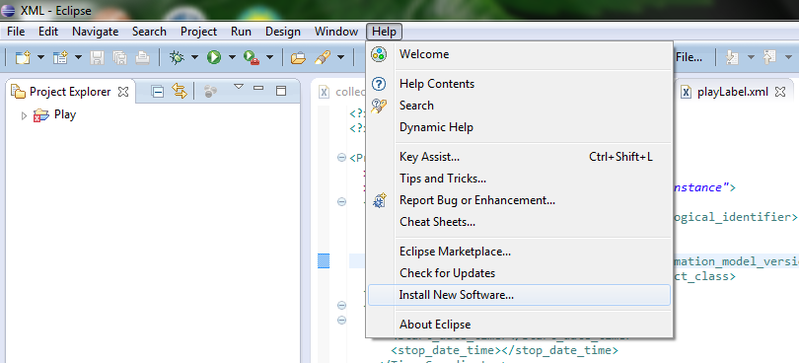Click the stop_date_time line in editor
The image size is (799, 363).
coord(504,350)
